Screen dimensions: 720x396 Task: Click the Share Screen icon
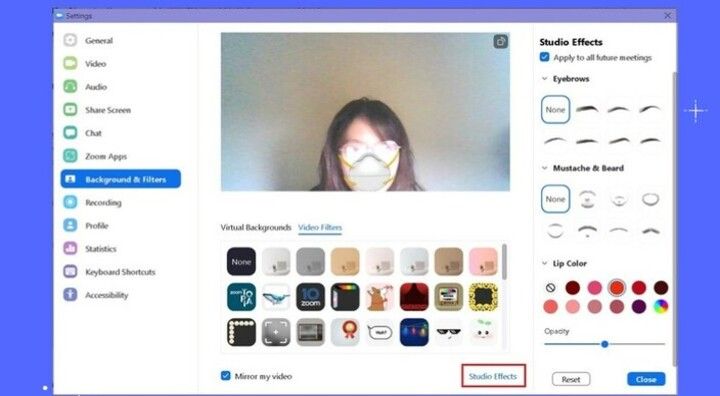coord(70,110)
